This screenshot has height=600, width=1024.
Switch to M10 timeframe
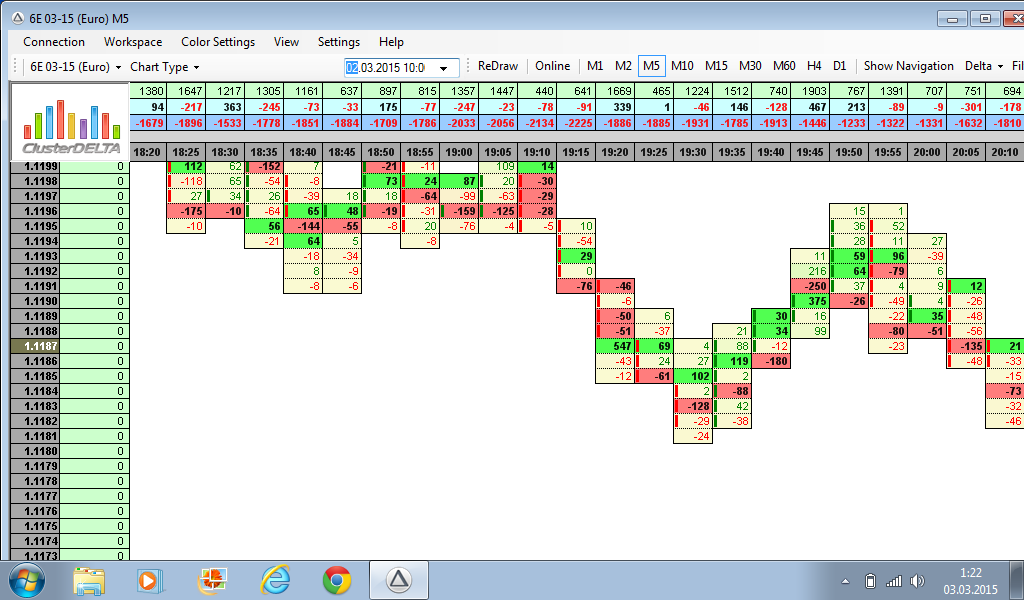(682, 66)
